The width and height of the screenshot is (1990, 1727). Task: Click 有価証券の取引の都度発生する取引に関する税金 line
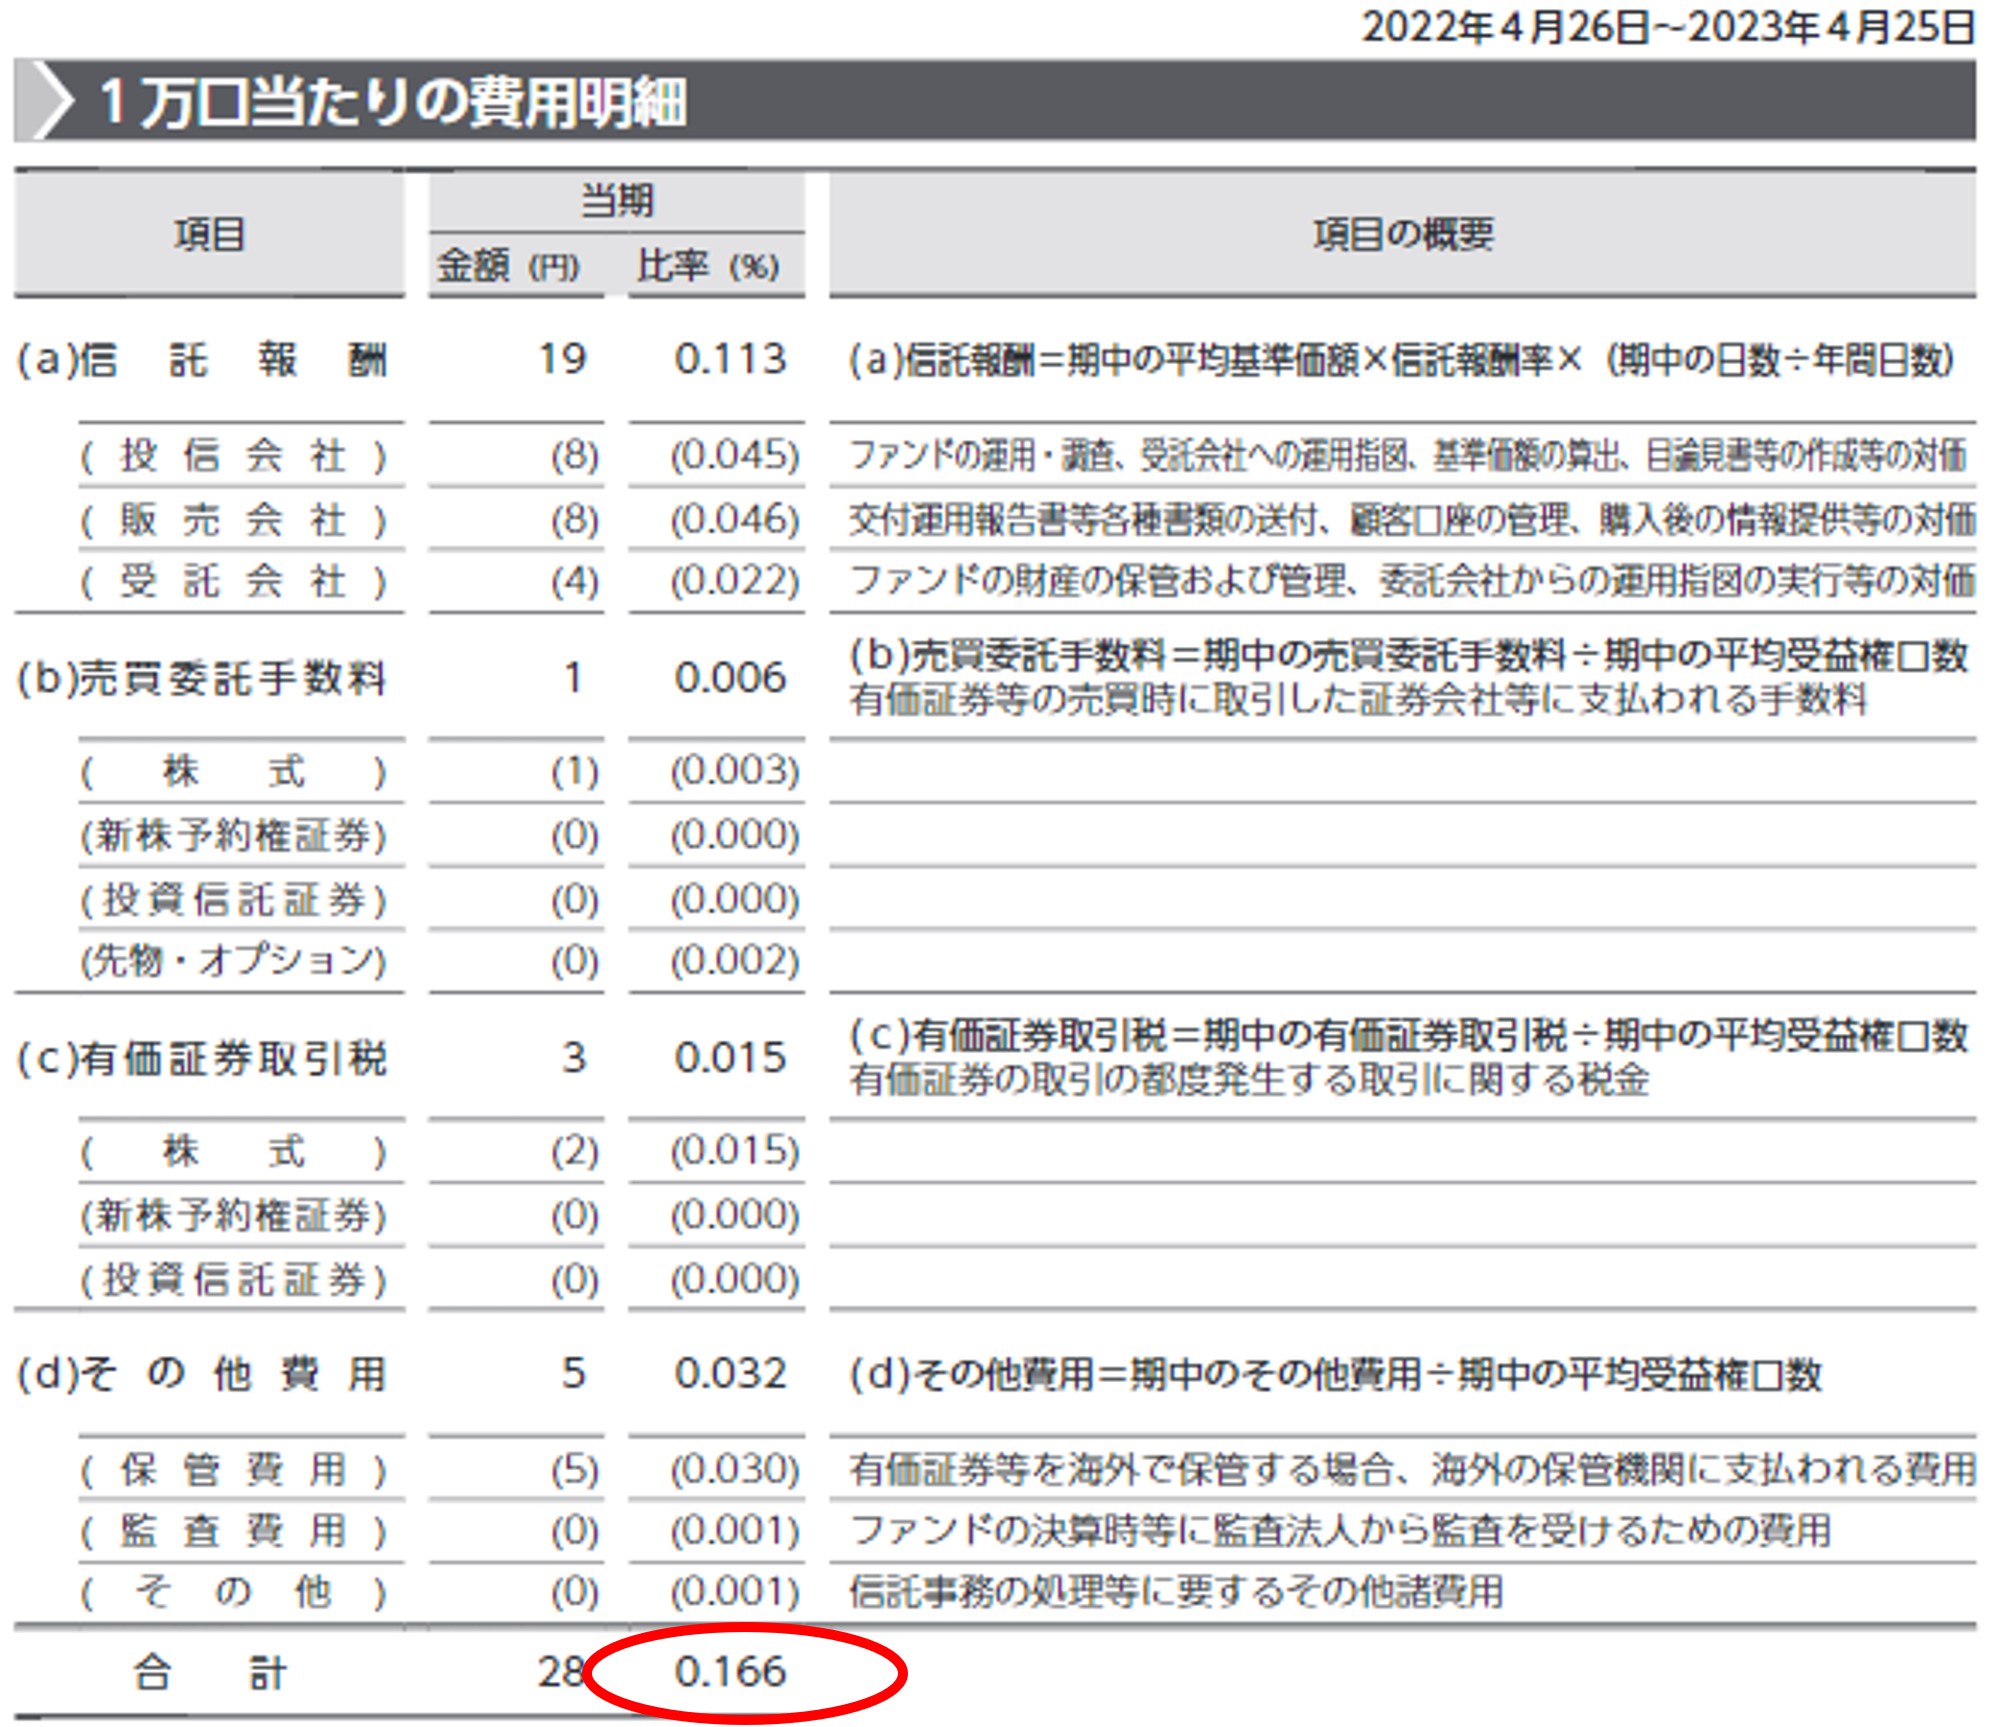pyautogui.click(x=1248, y=1080)
